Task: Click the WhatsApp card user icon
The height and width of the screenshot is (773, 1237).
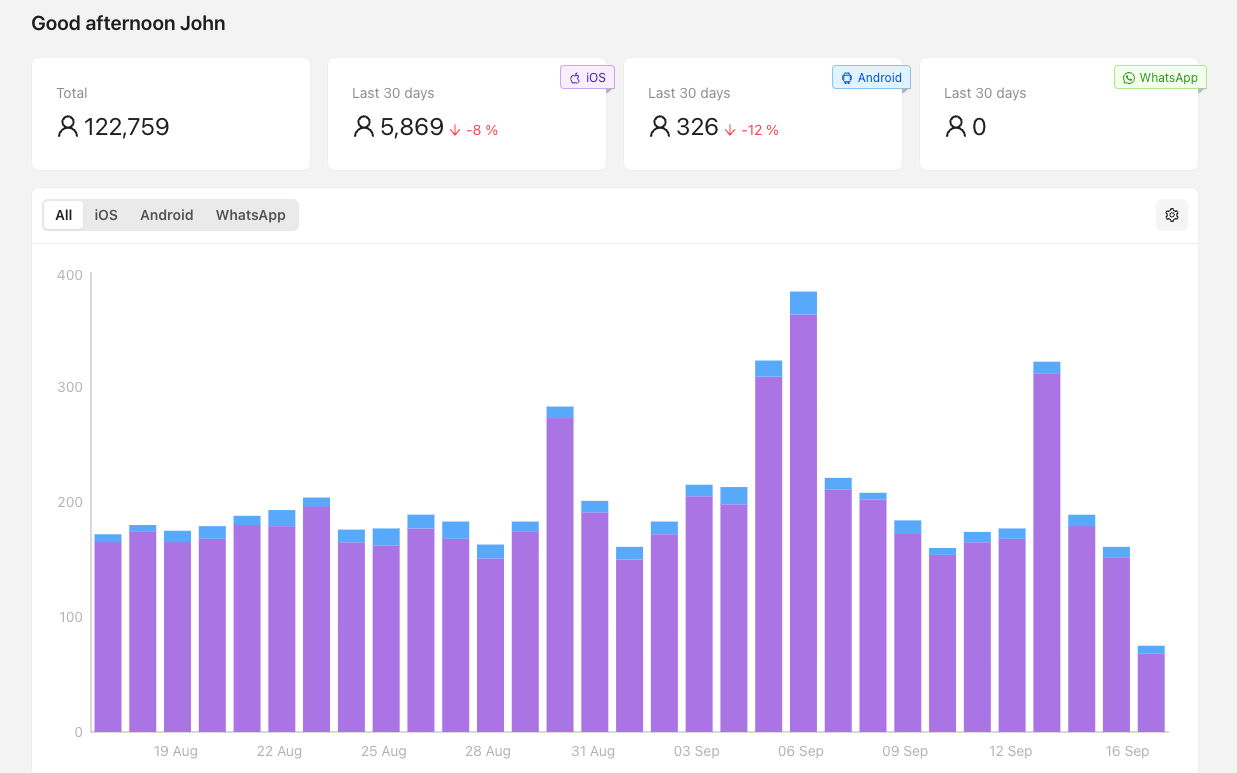Action: tap(956, 127)
